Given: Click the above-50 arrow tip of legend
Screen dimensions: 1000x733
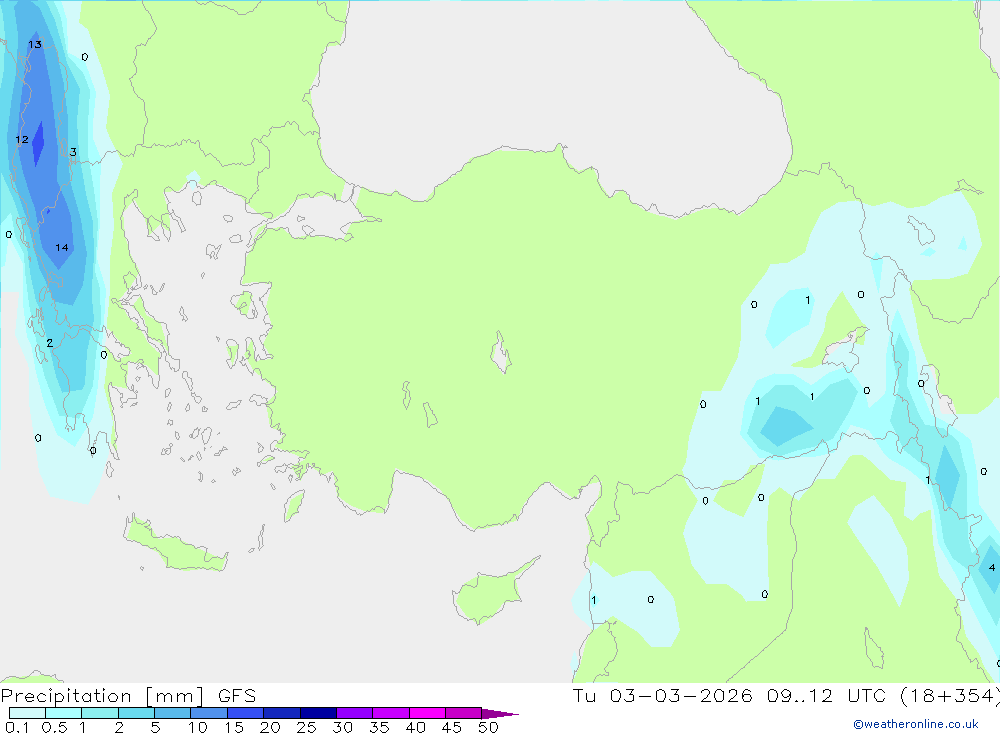Looking at the screenshot, I should tap(500, 713).
